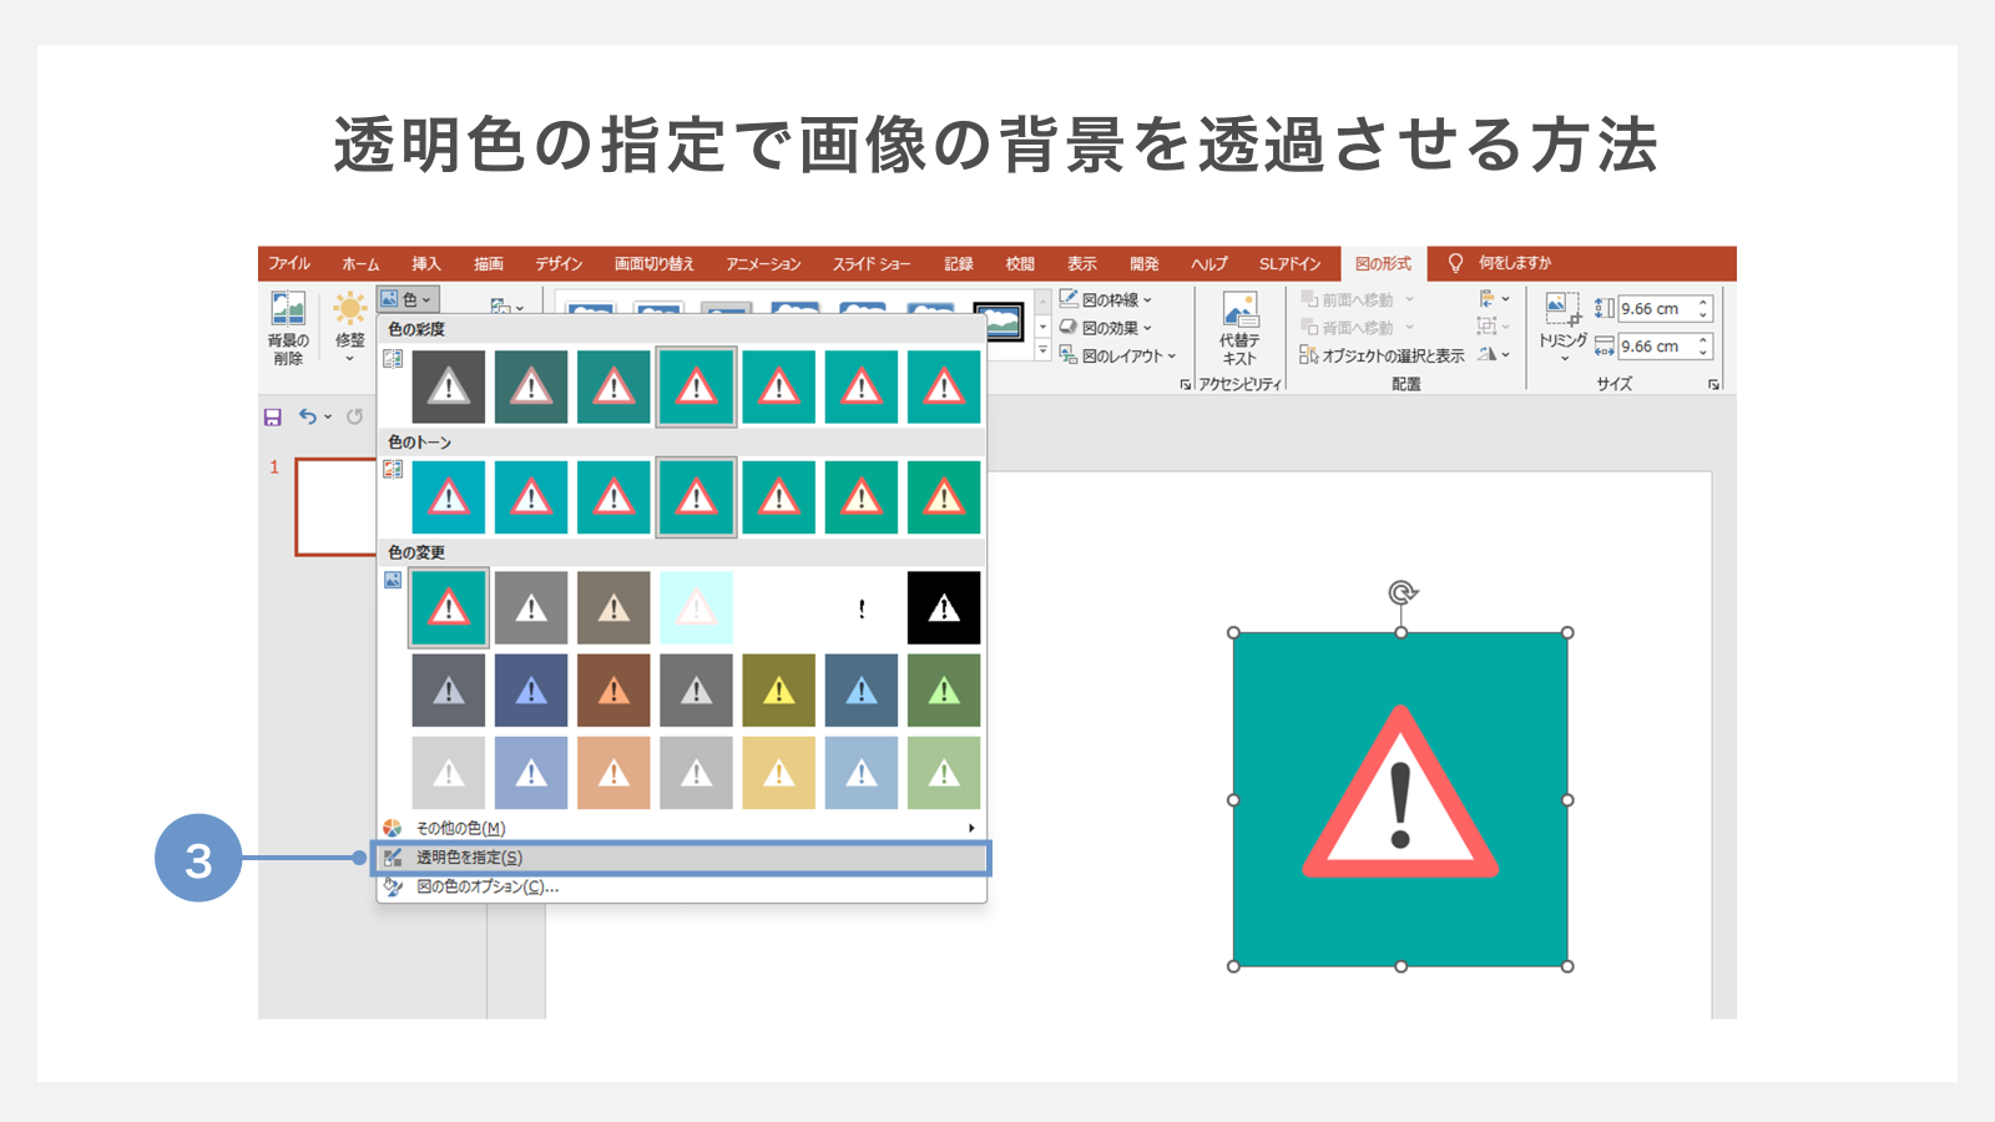Select Picture Border (図の枠線) option
Image resolution: width=1995 pixels, height=1122 pixels.
coord(1105,299)
